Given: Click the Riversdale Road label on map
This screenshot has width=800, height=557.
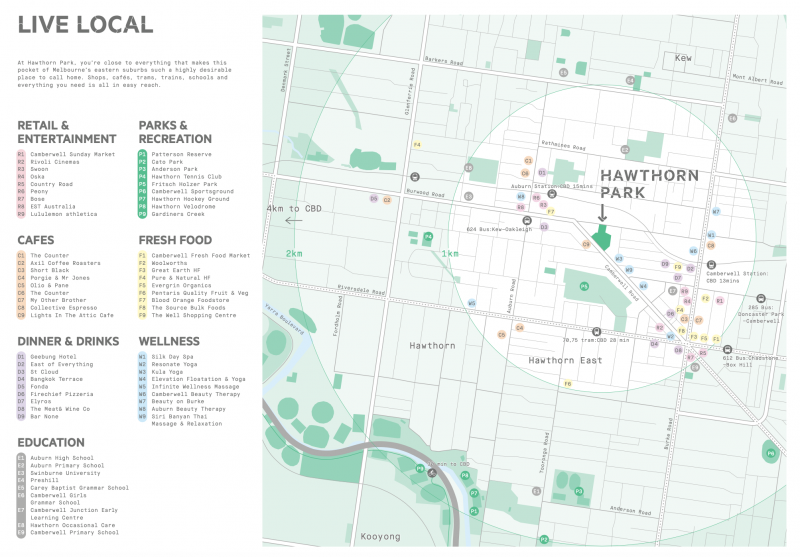Looking at the screenshot, I should 361,290.
